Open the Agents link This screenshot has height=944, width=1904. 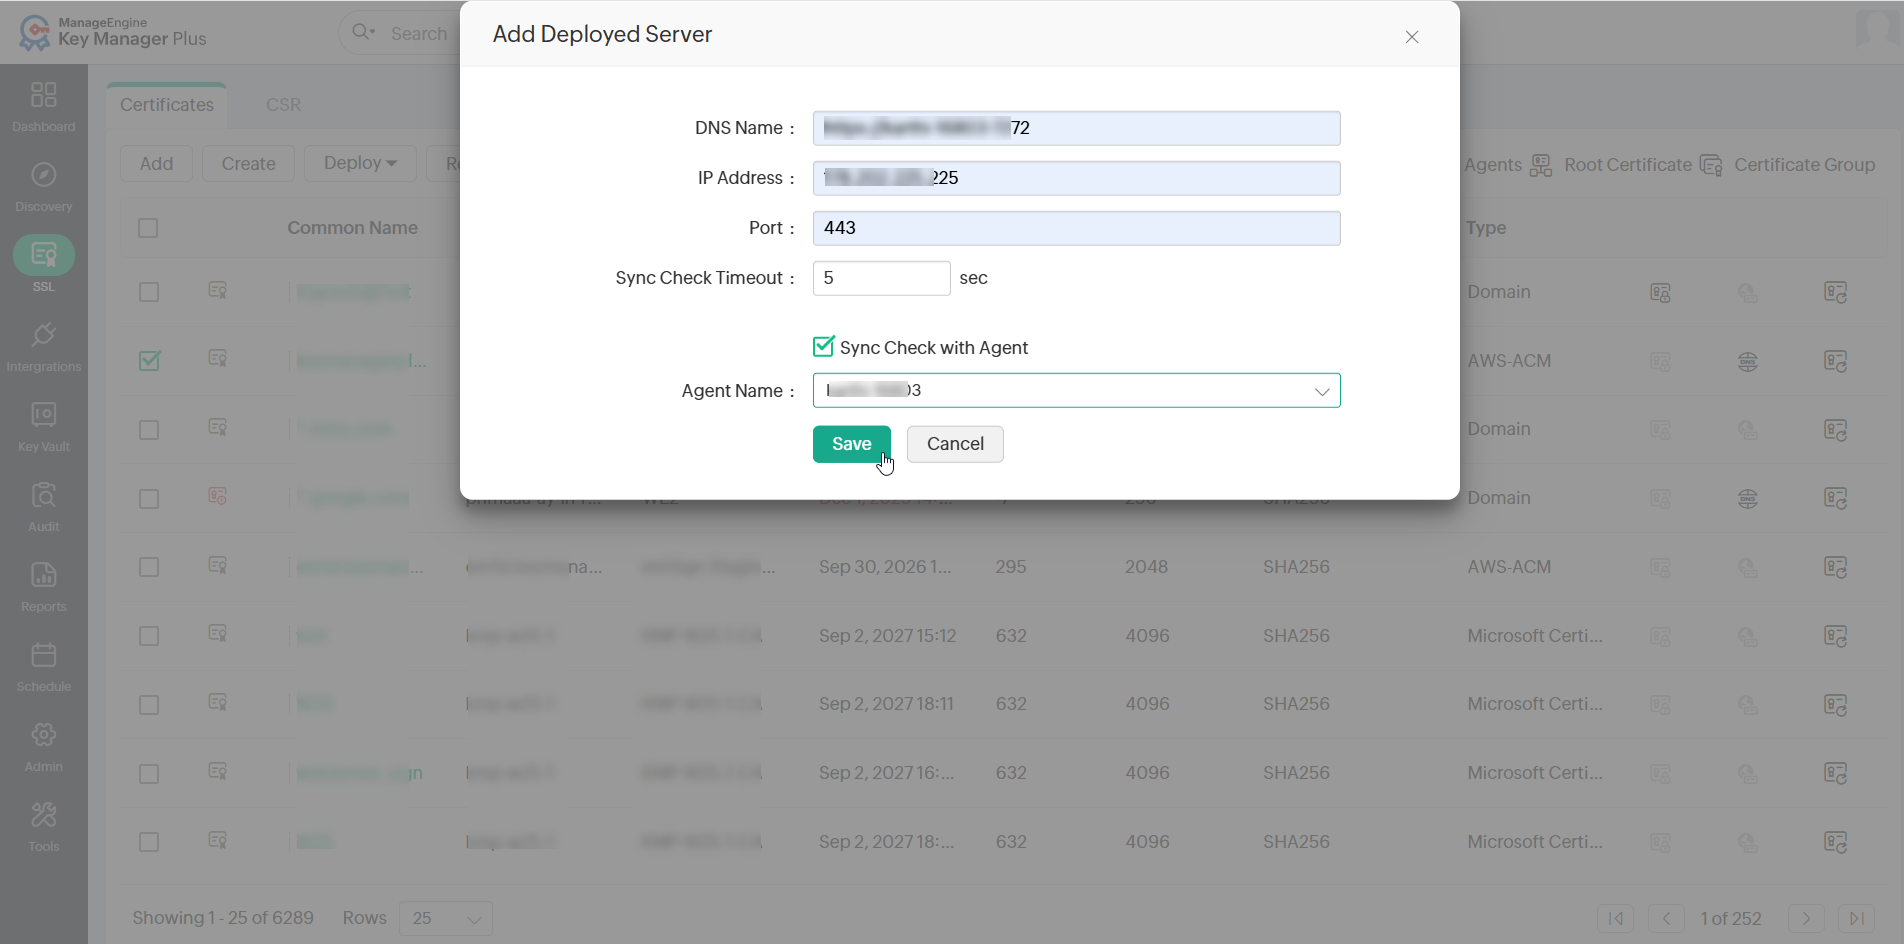tap(1493, 165)
